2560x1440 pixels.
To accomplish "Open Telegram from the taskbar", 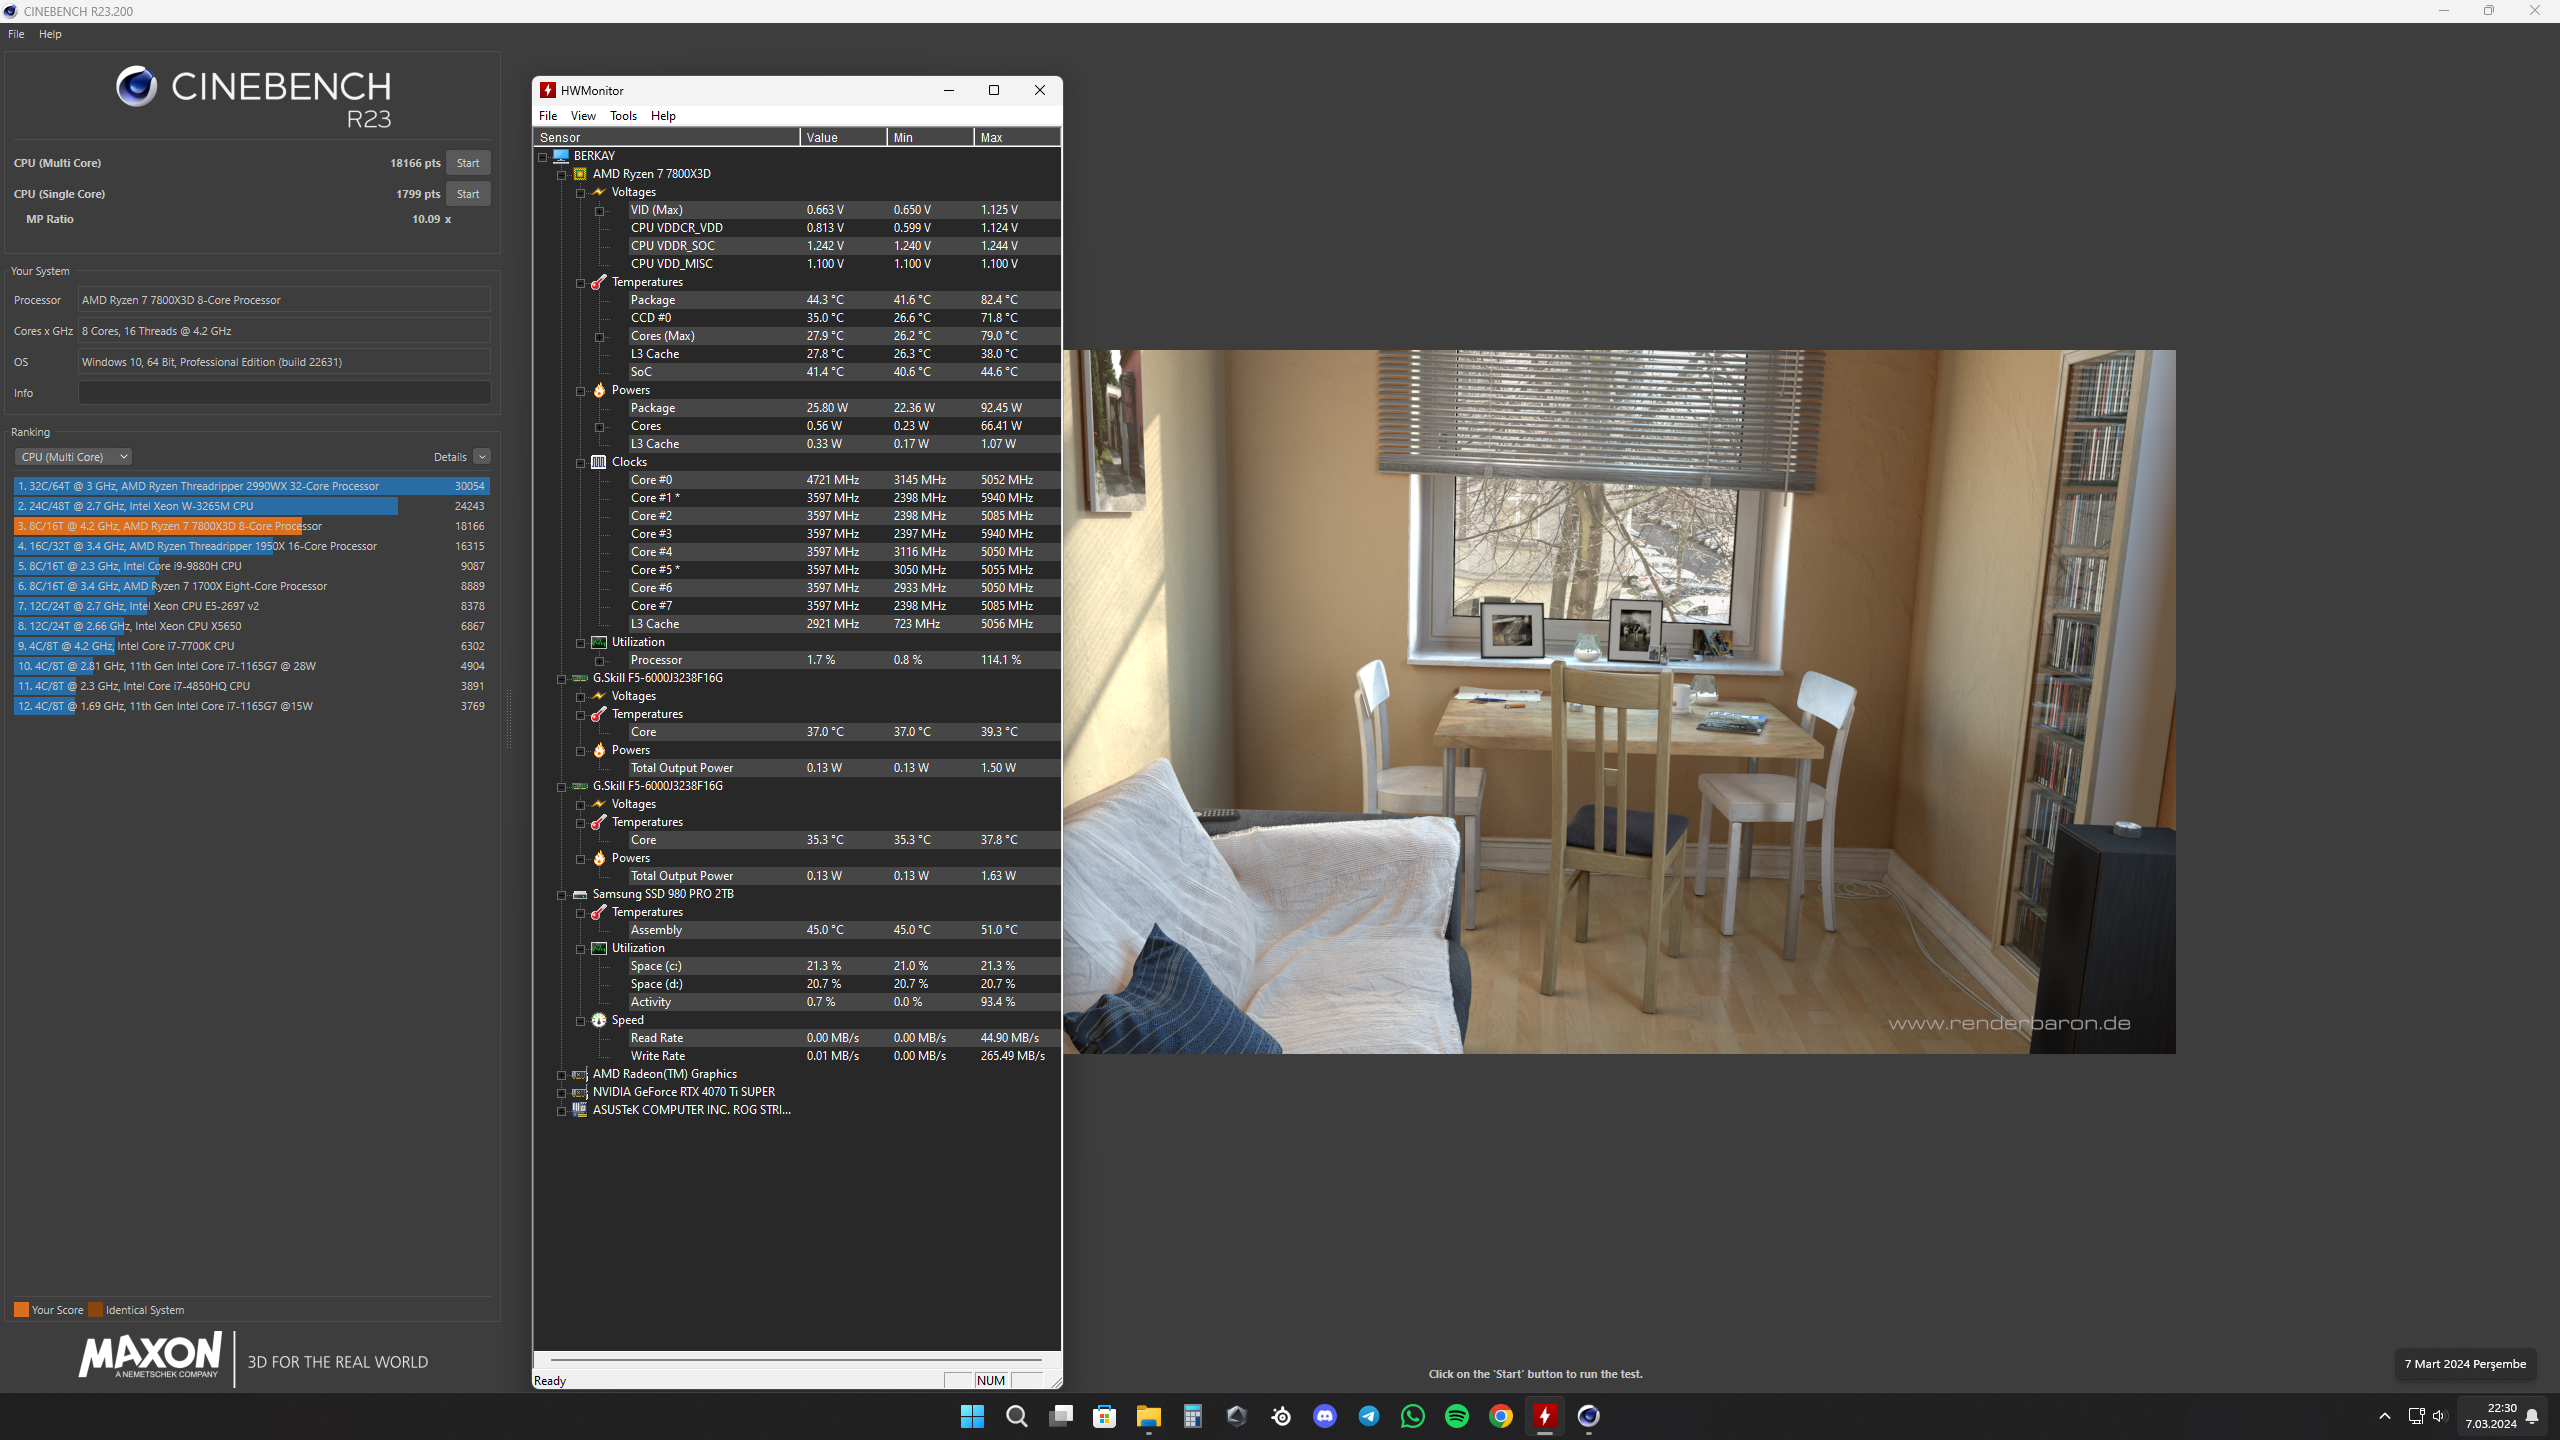I will [x=1368, y=1416].
